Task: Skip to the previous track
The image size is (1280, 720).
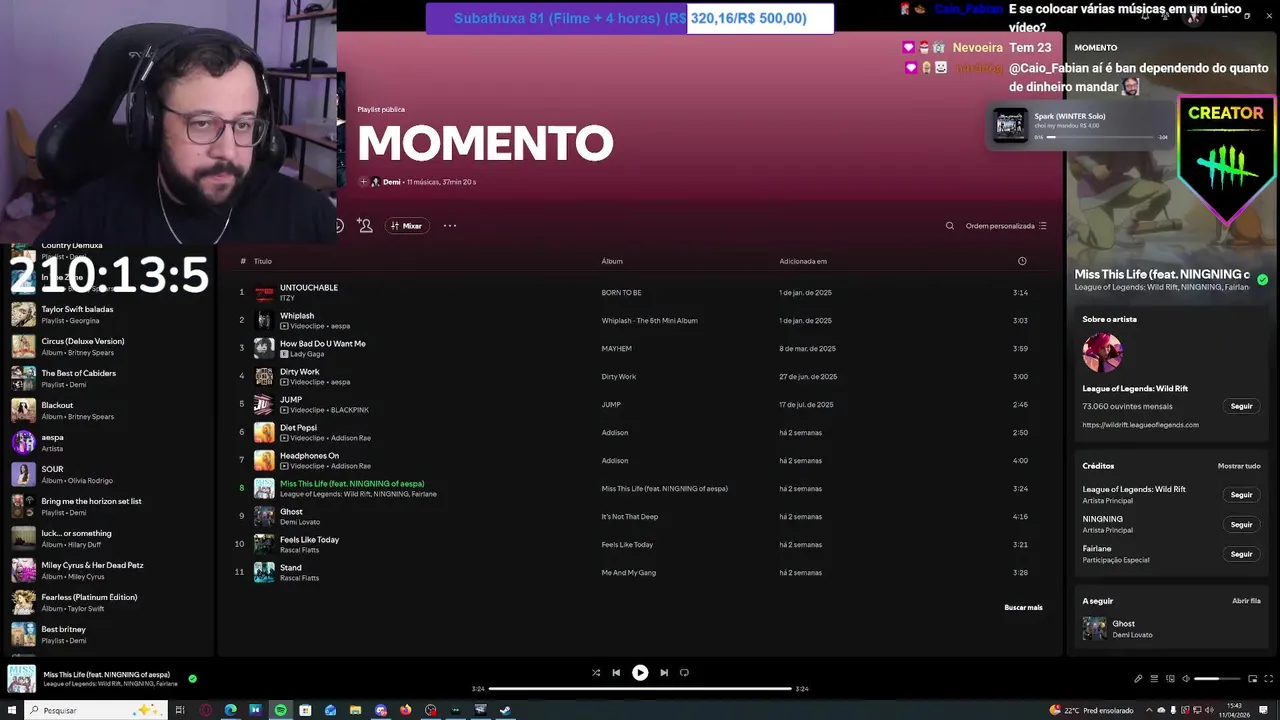Action: [x=616, y=673]
